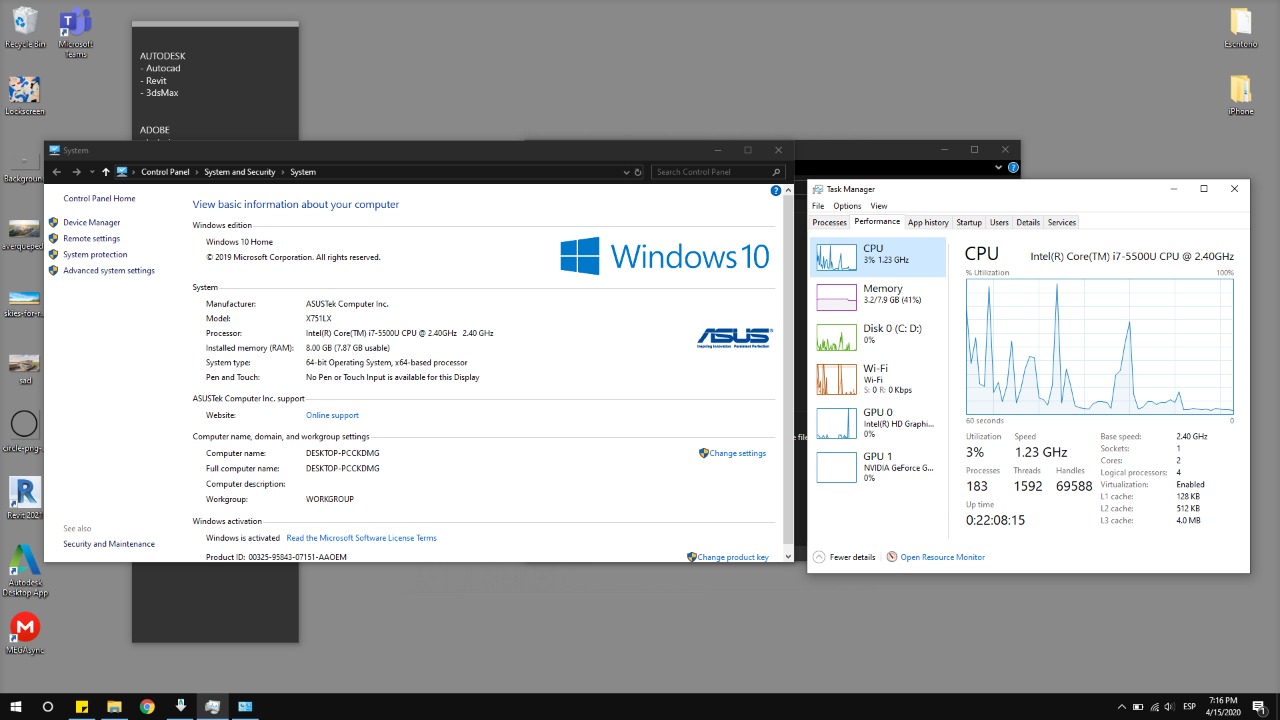The width and height of the screenshot is (1280, 720).
Task: Open the MEGAsync desktop icon
Action: [x=25, y=631]
